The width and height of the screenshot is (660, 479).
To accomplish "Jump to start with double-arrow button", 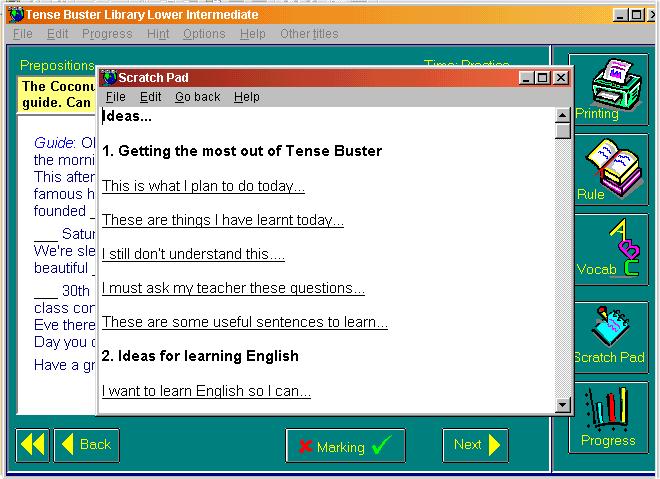I will (x=33, y=445).
